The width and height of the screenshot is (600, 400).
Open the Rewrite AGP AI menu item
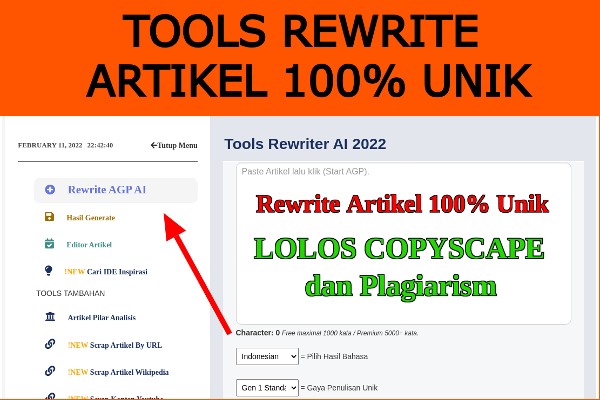coord(116,190)
